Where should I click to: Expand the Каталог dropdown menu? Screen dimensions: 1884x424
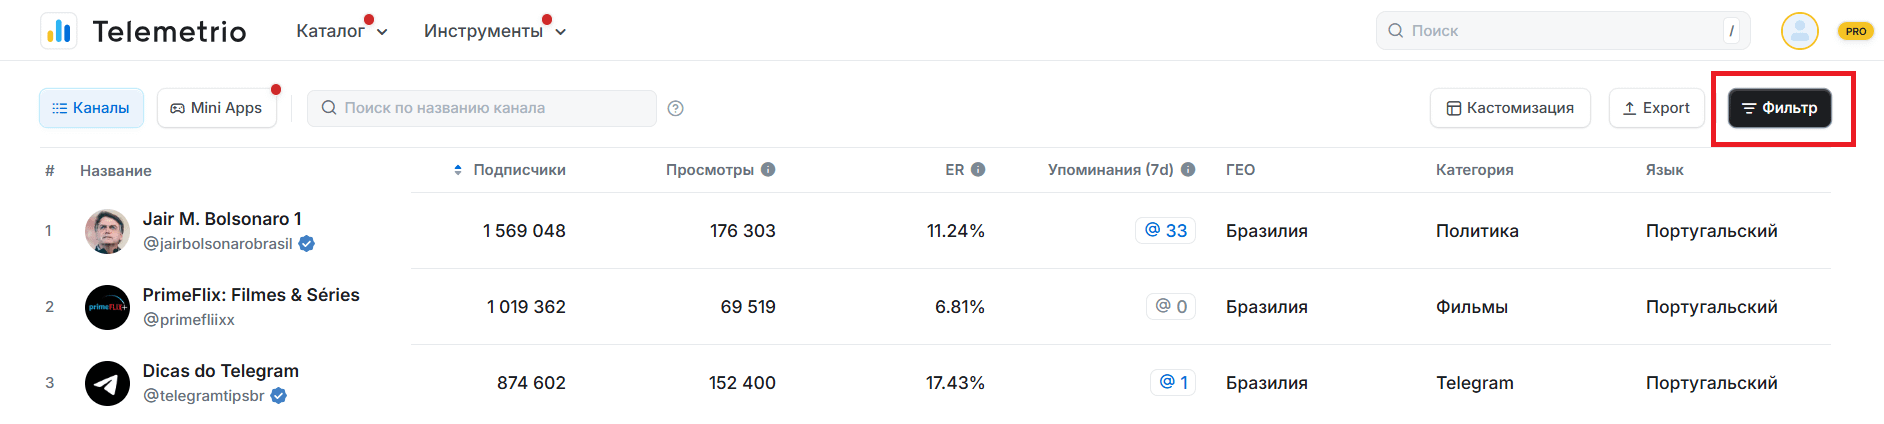click(341, 31)
